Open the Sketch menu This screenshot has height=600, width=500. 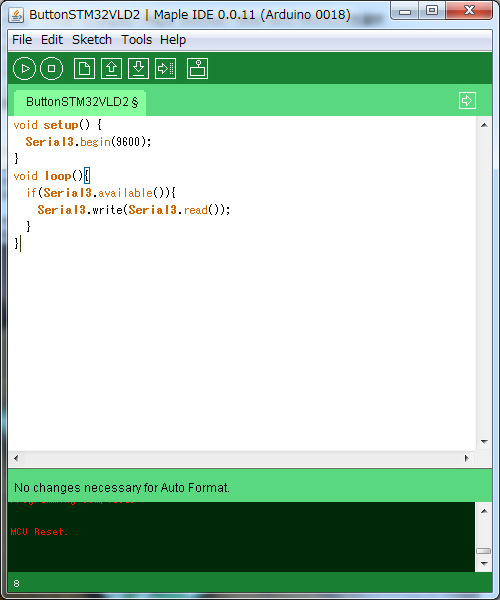click(92, 39)
